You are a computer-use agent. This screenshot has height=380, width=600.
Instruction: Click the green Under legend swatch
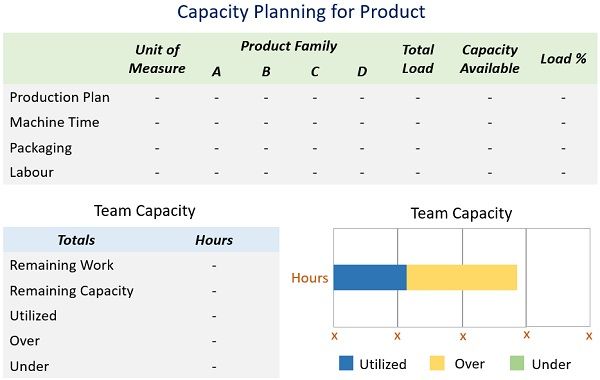[517, 363]
